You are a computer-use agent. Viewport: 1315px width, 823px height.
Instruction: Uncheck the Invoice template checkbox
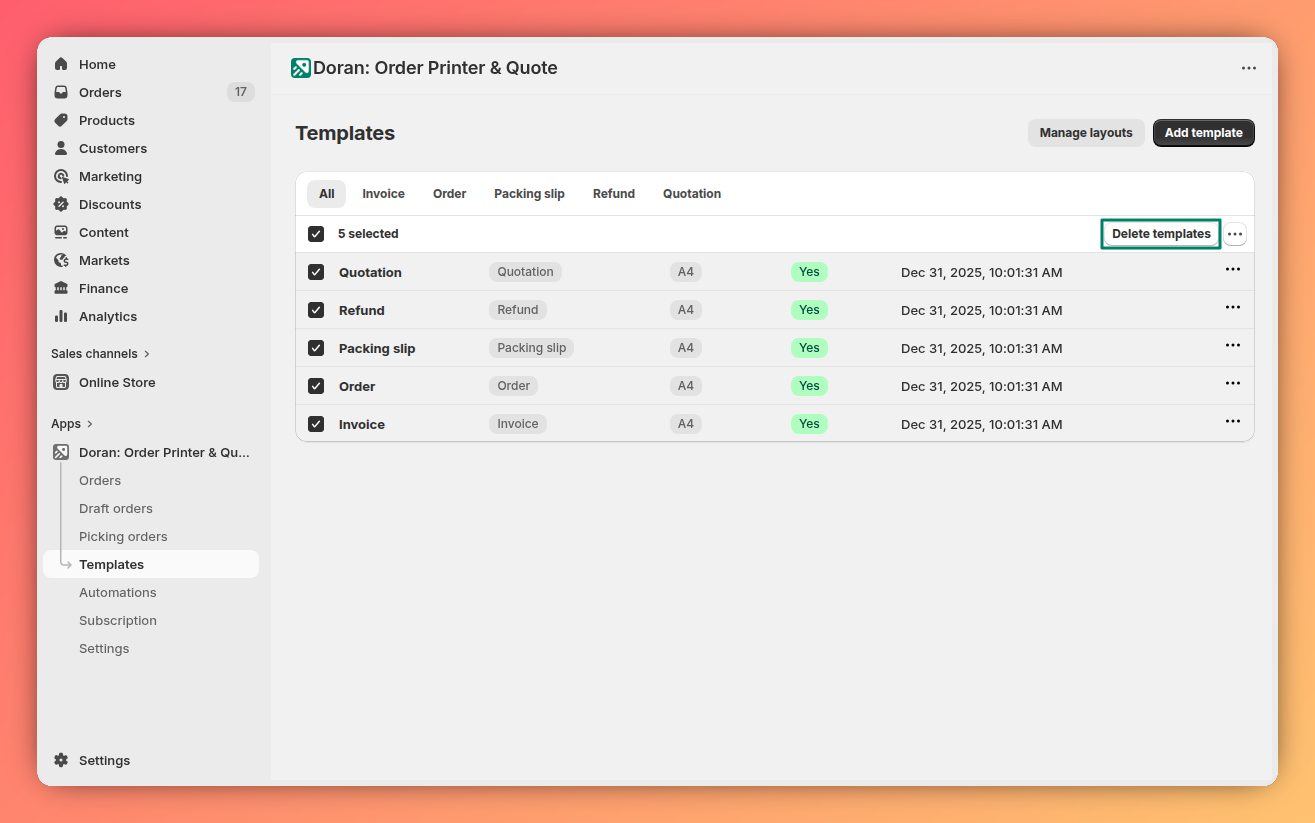pyautogui.click(x=316, y=424)
